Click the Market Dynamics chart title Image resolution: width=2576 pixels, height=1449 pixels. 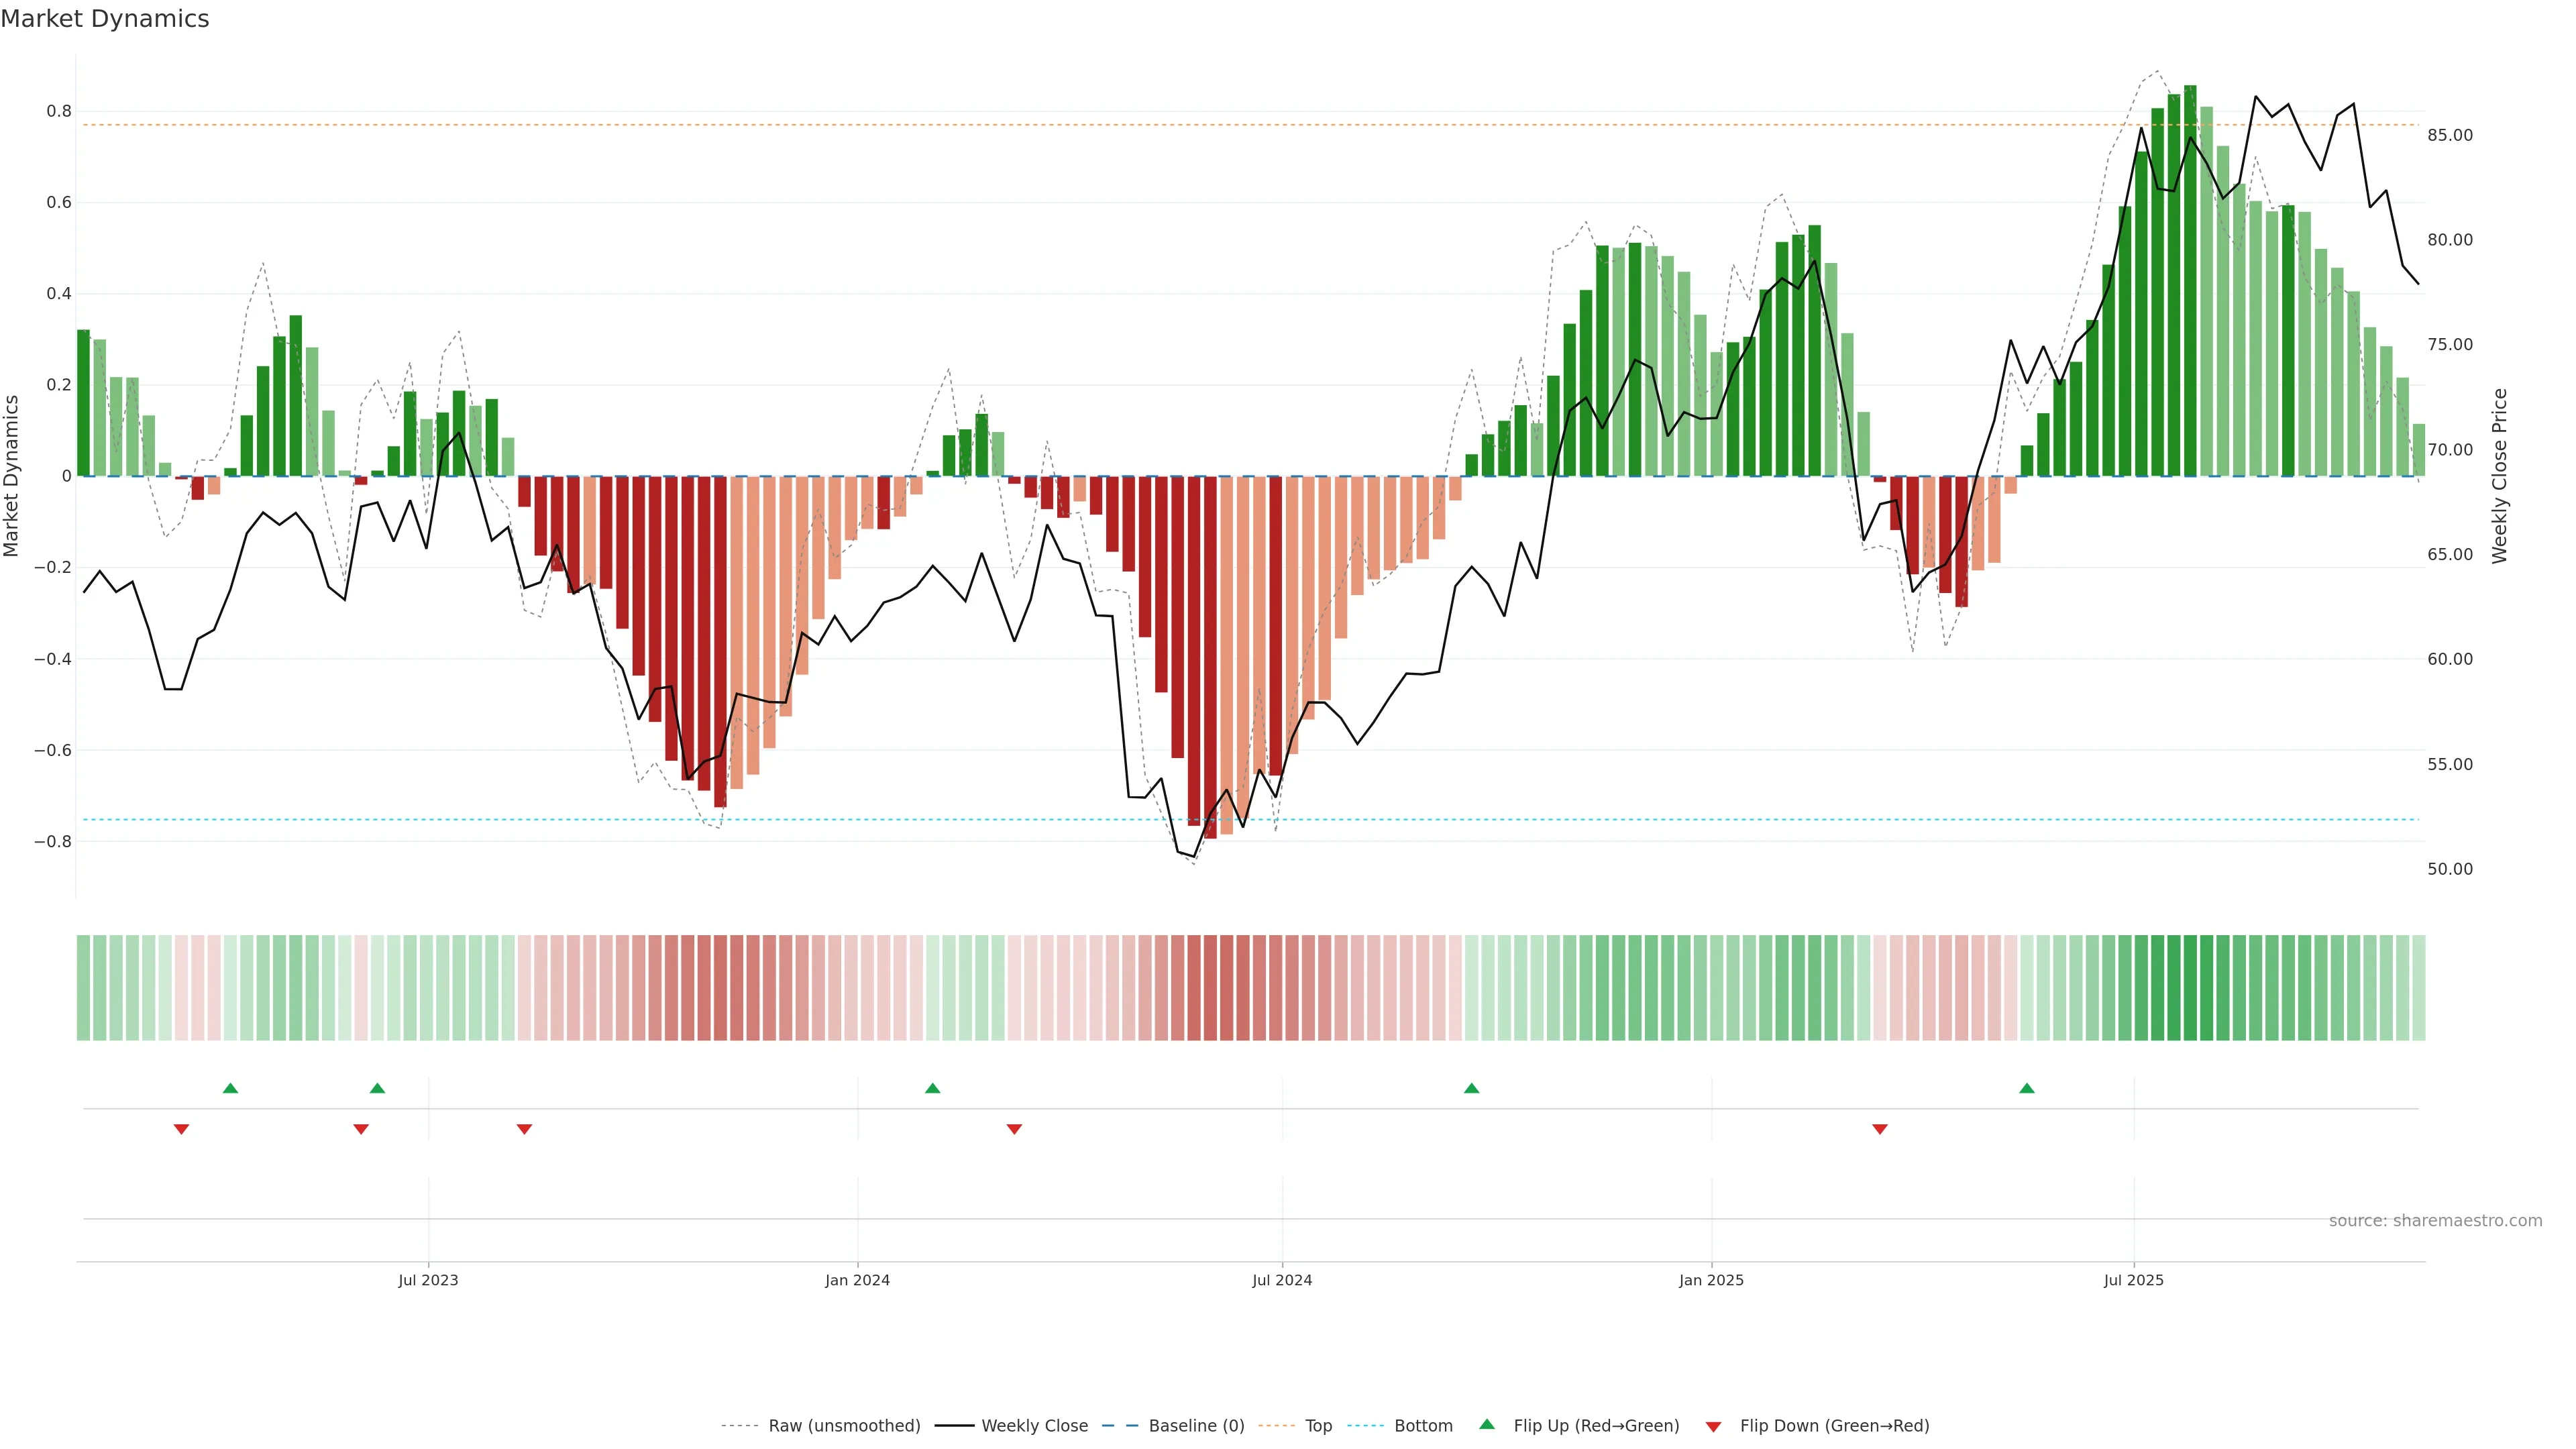[105, 19]
